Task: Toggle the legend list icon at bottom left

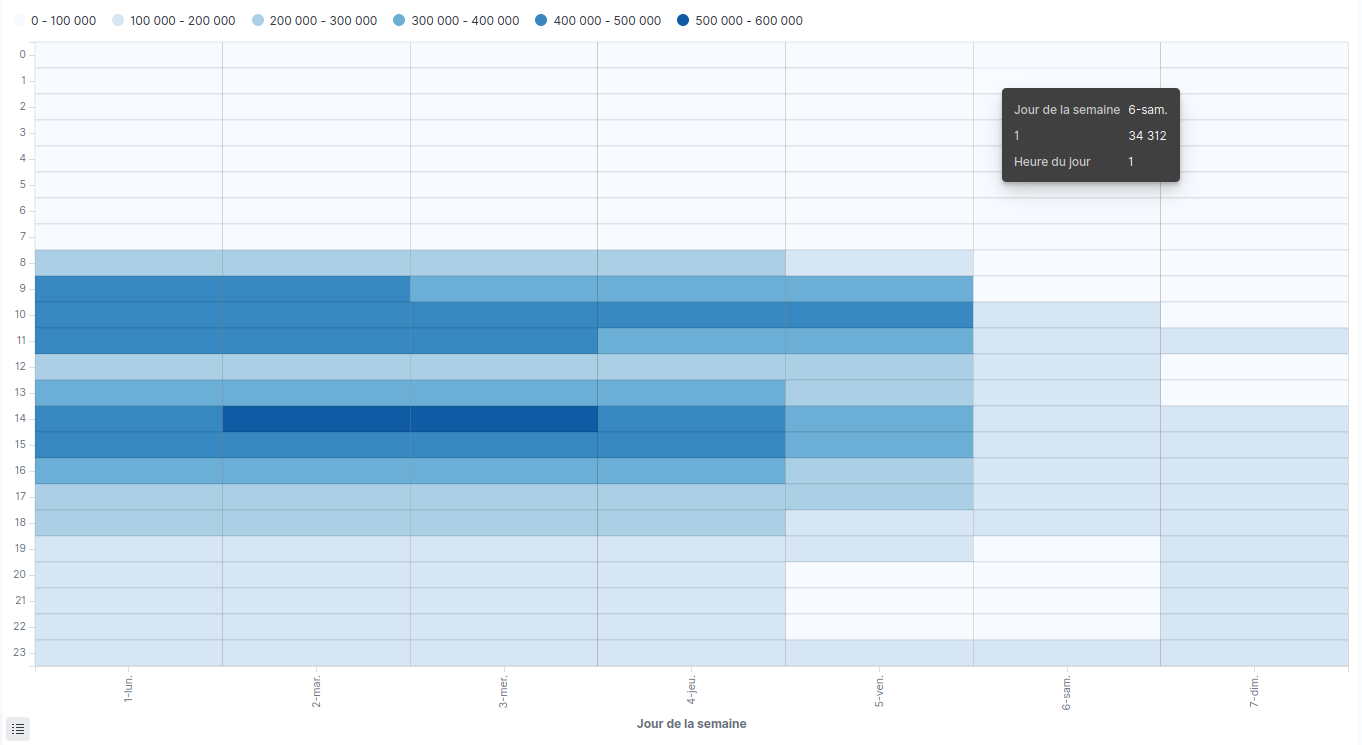Action: coord(18,729)
